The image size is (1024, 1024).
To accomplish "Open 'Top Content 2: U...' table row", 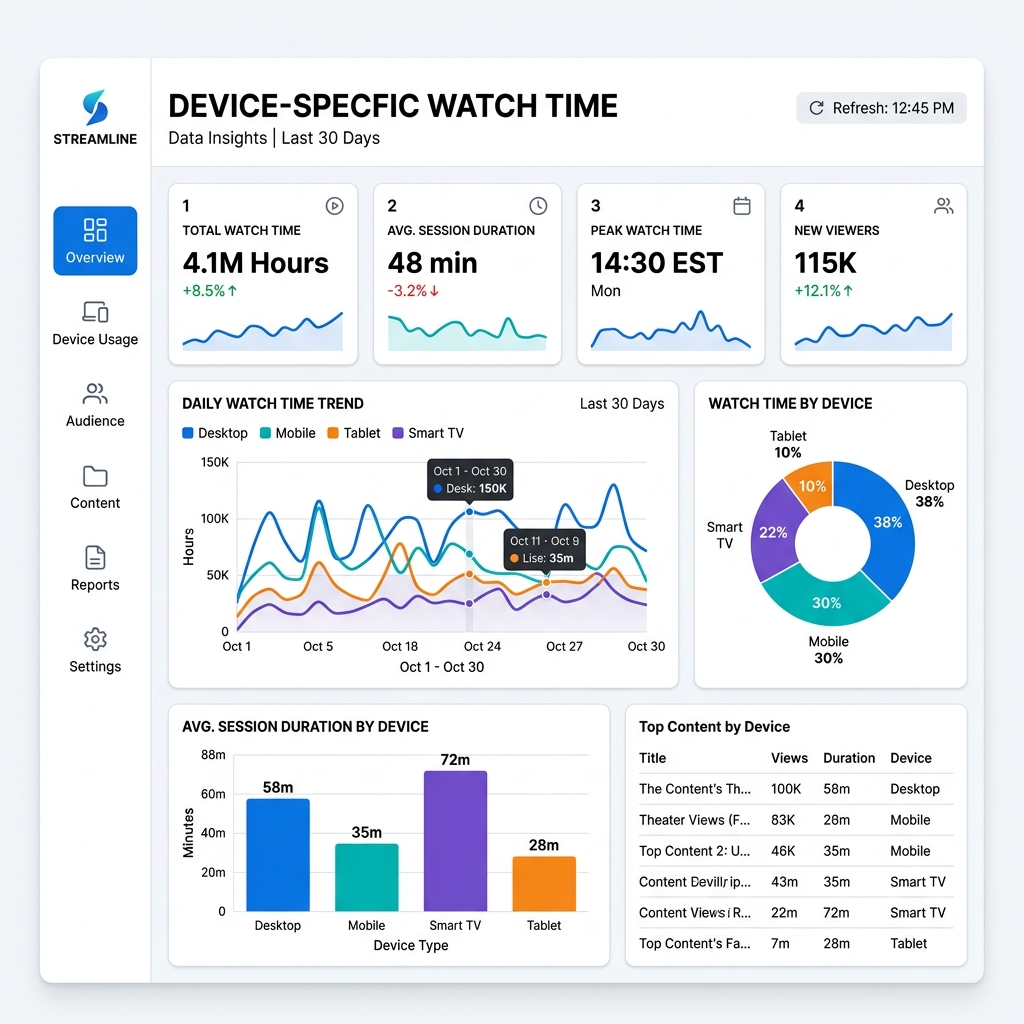I will (795, 851).
